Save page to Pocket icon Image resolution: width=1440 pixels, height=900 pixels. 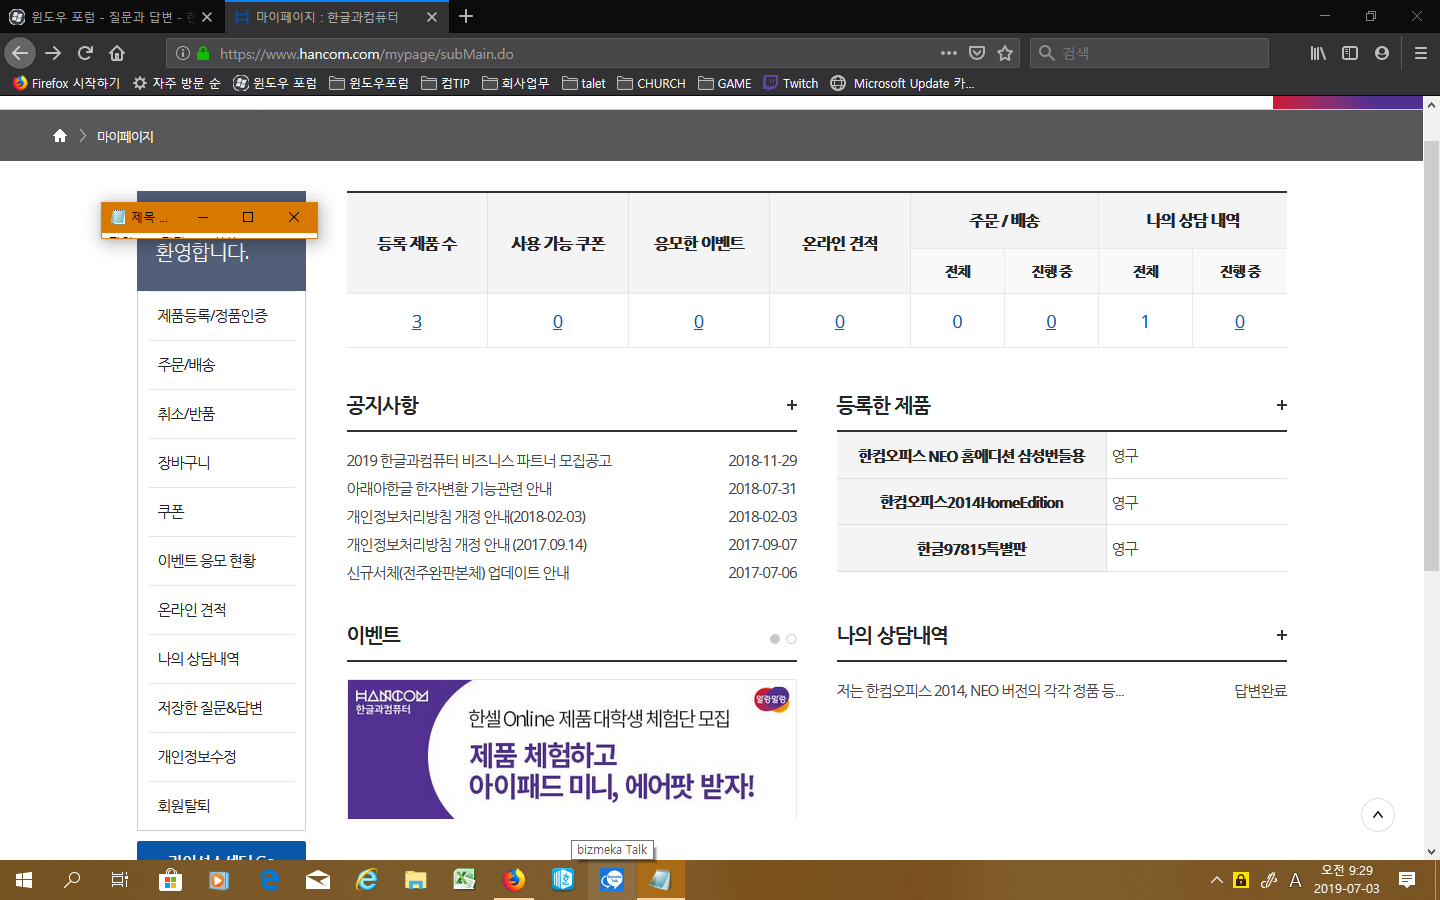click(x=977, y=53)
